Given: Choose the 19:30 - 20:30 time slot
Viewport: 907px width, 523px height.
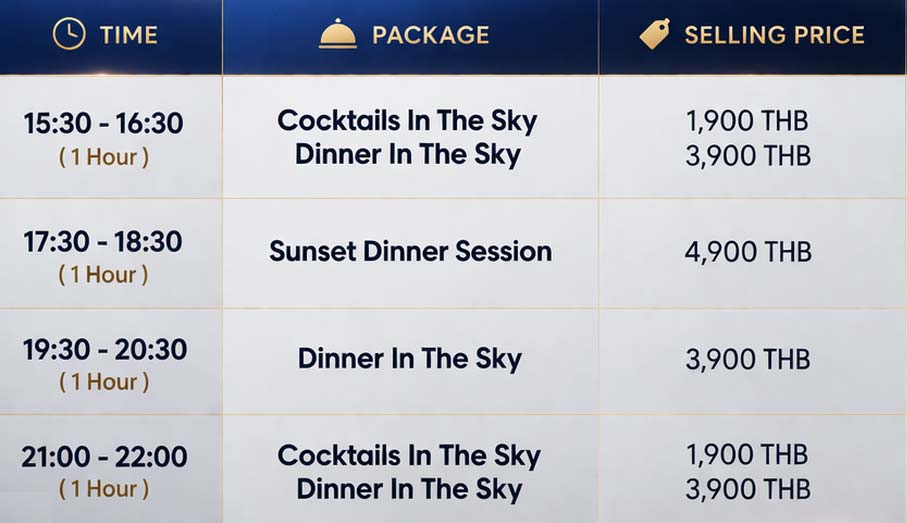Looking at the screenshot, I should [x=105, y=349].
